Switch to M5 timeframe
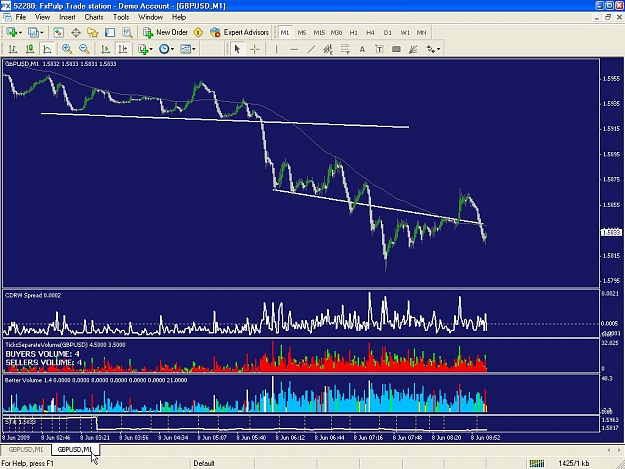This screenshot has width=625, height=469. click(x=302, y=33)
